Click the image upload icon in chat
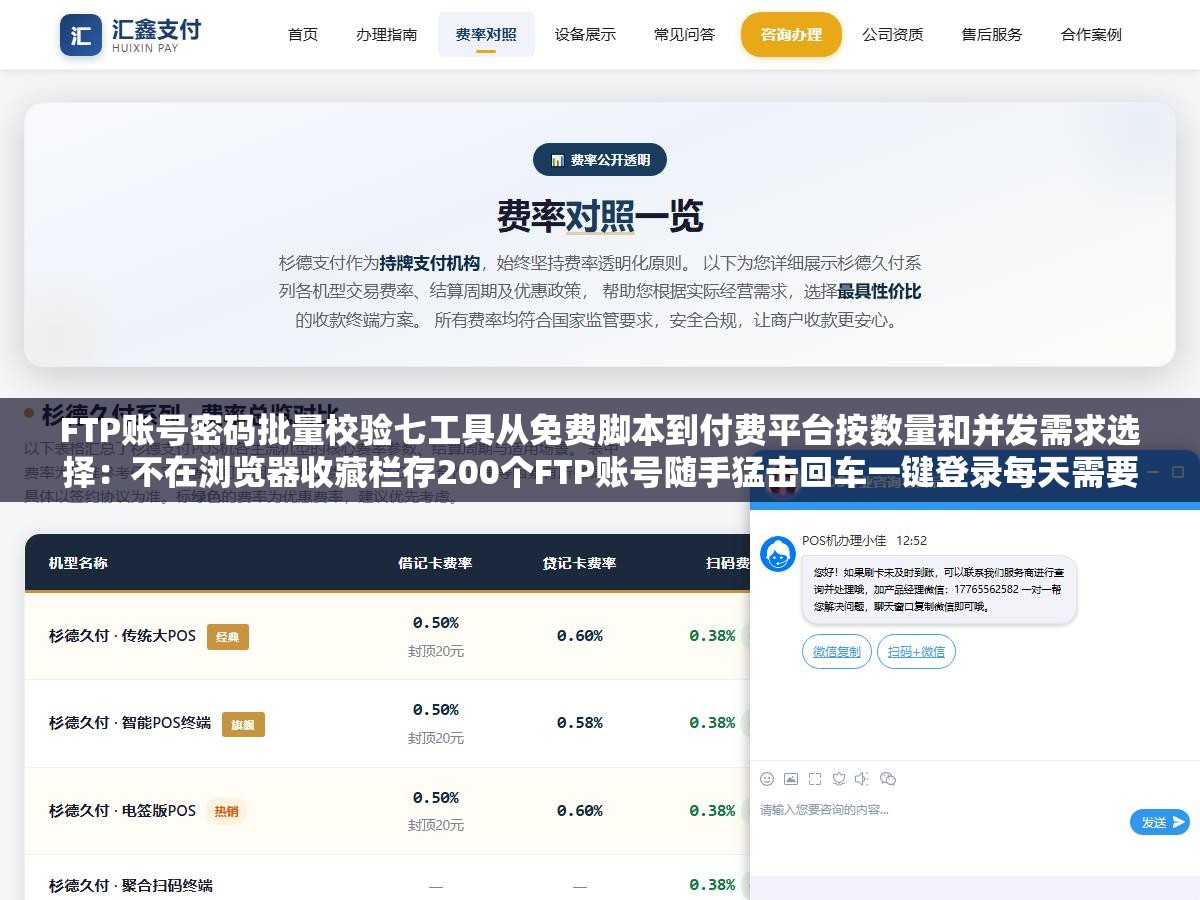Viewport: 1200px width, 900px height. pyautogui.click(x=791, y=779)
